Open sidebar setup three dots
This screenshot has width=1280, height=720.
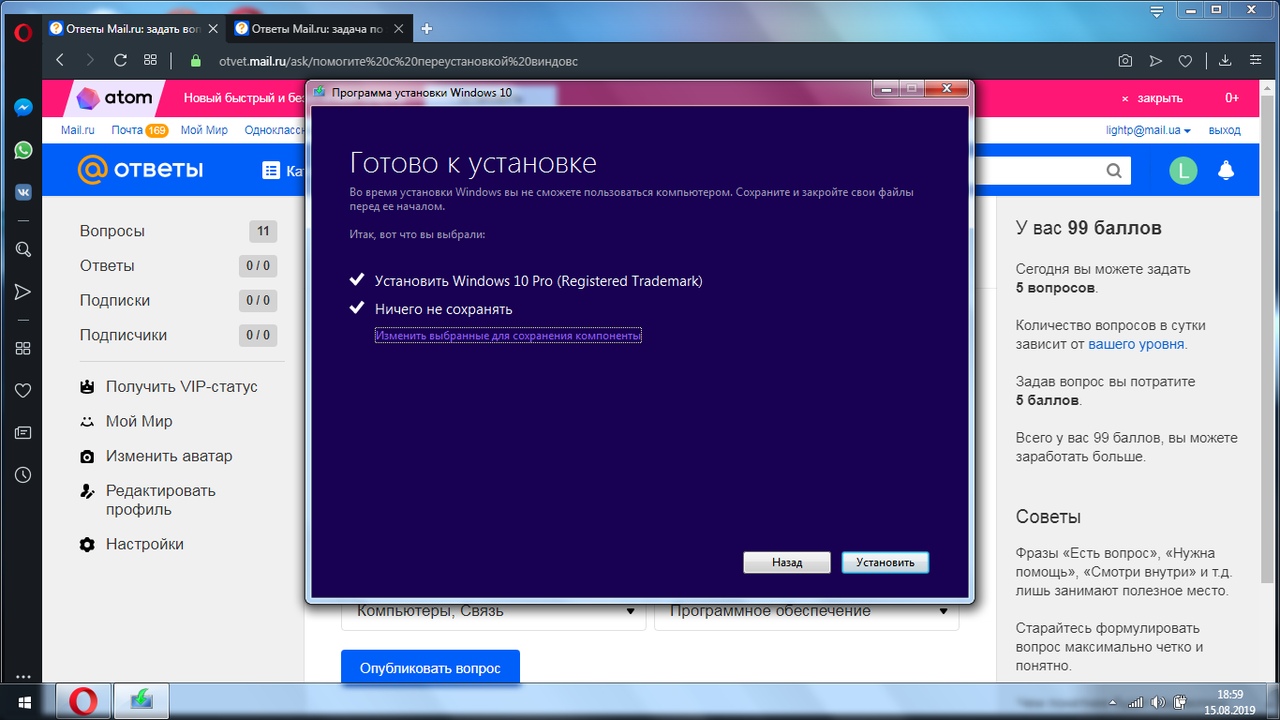coord(22,676)
